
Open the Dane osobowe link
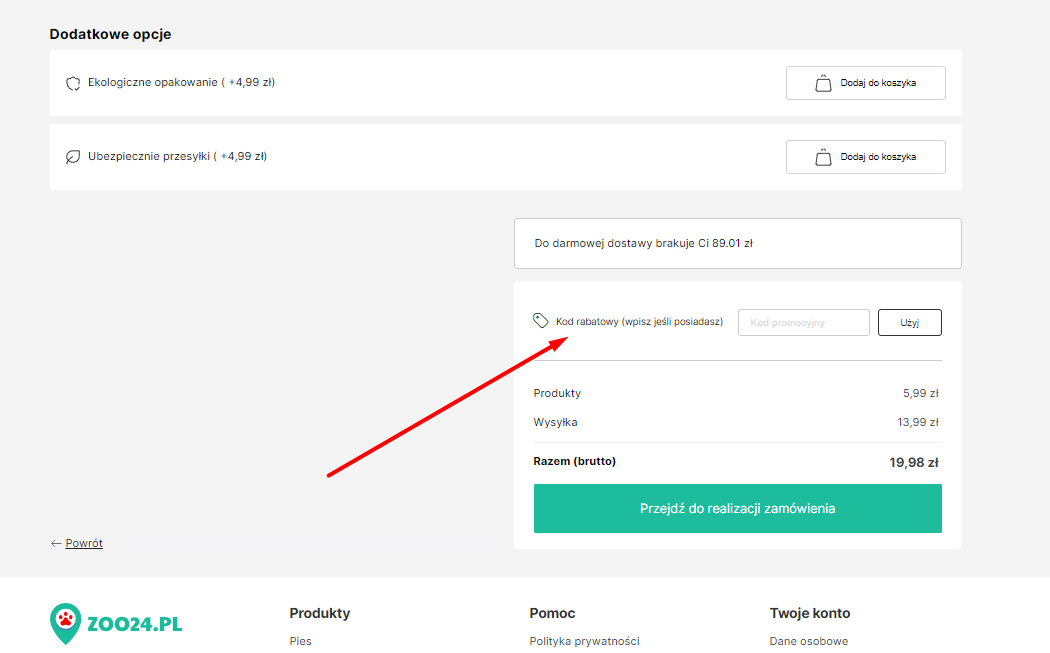(808, 641)
